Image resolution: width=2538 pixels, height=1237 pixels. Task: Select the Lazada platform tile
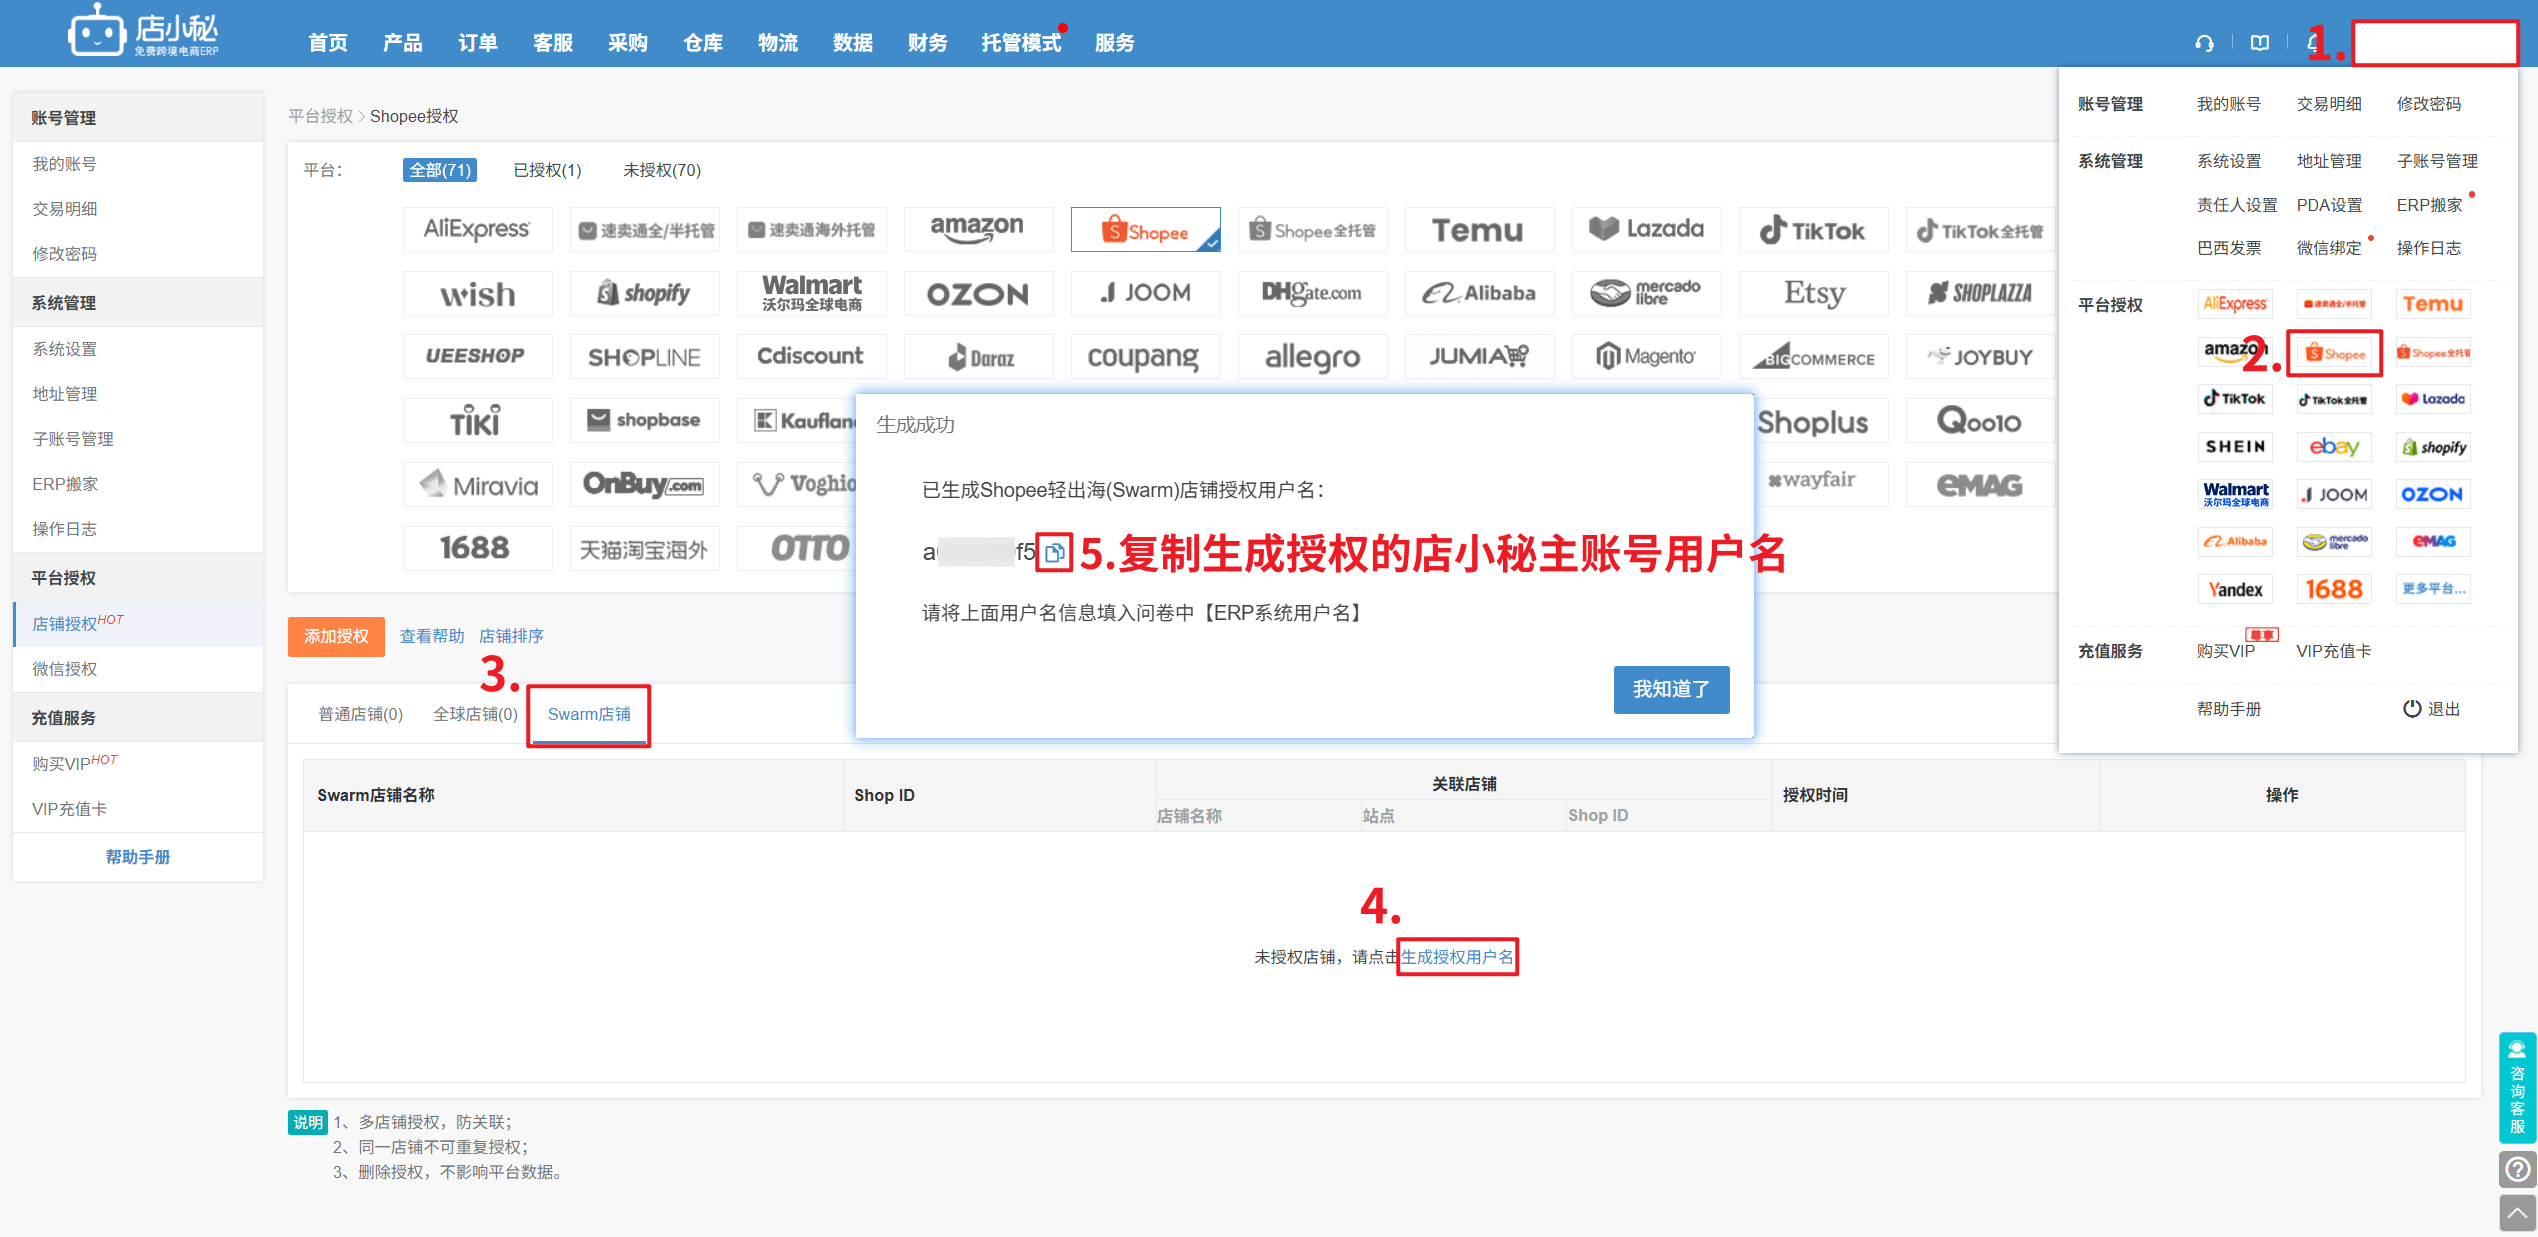[x=1646, y=230]
